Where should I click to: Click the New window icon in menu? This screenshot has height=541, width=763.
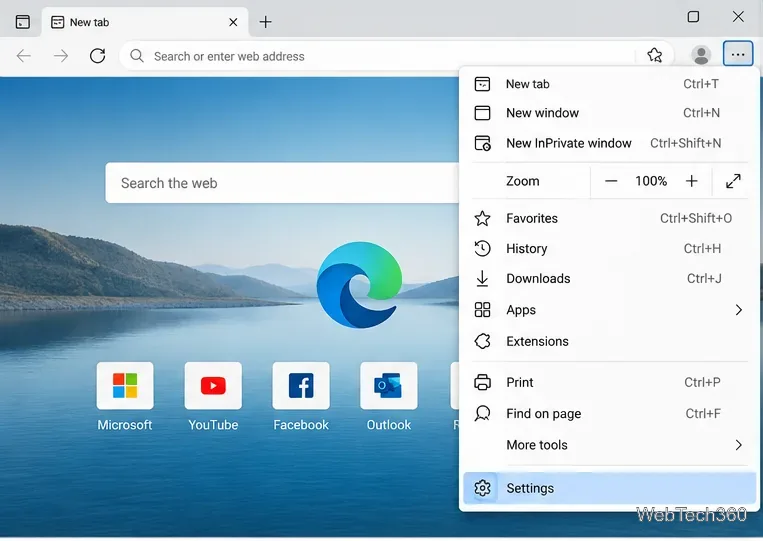coord(482,113)
